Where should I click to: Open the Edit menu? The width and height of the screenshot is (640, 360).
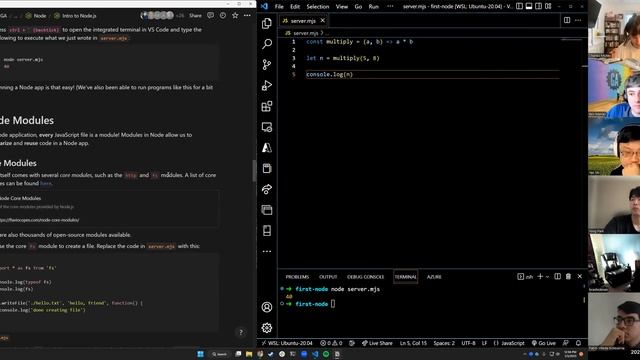[295, 7]
